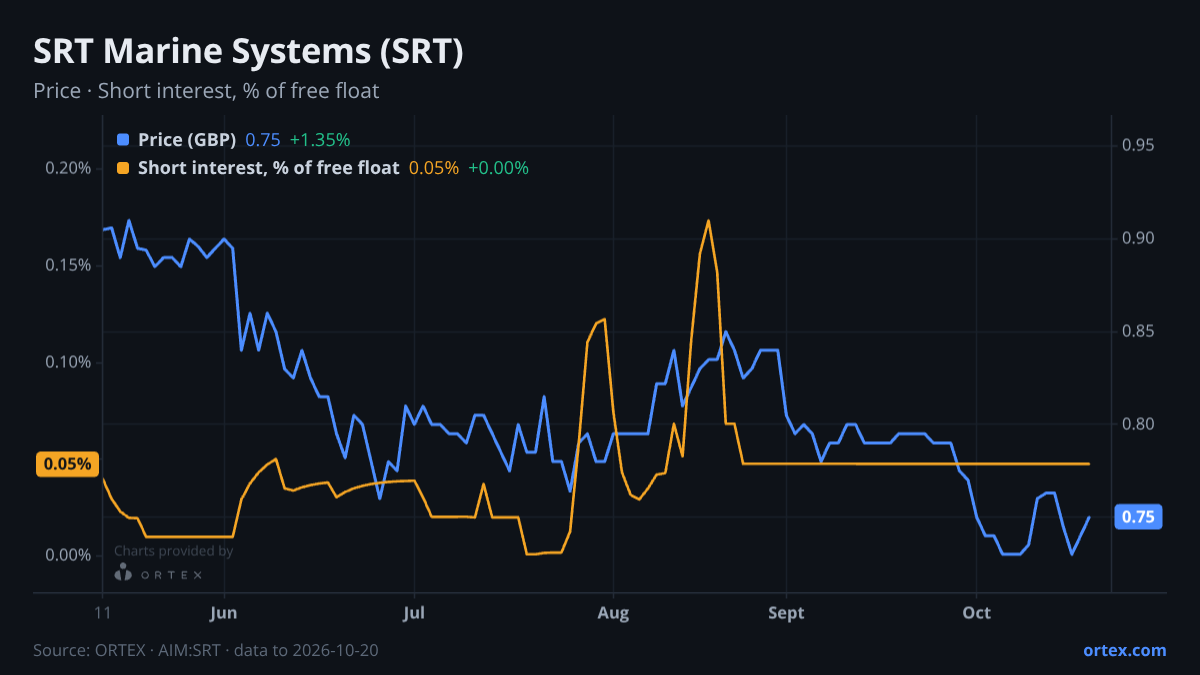Click the SRT Marine Systems (SRT) title

(x=248, y=52)
